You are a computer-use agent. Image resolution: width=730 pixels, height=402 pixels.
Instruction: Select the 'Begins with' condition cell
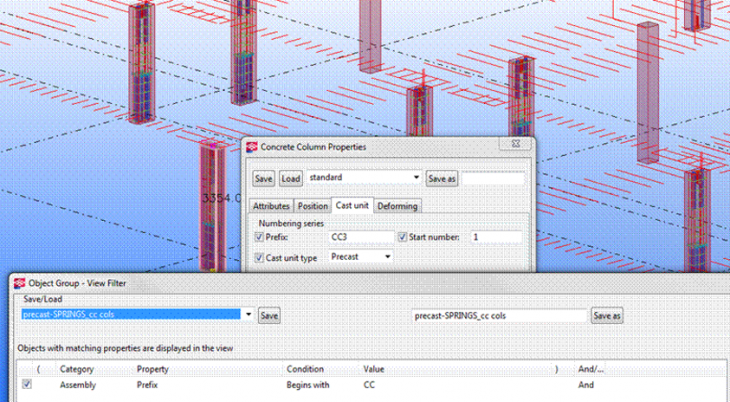(x=309, y=384)
